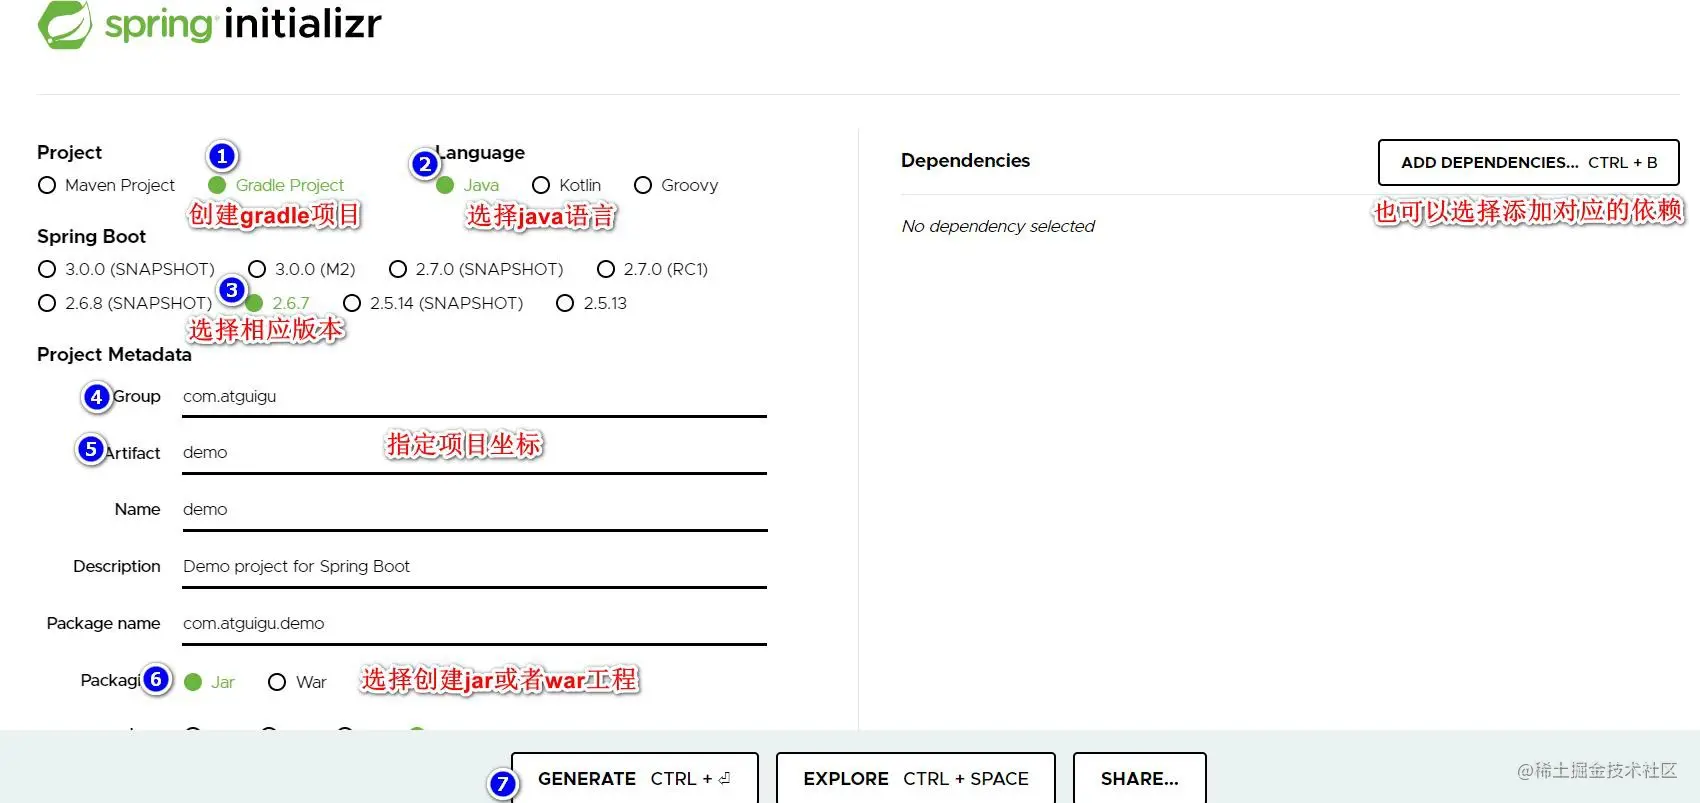This screenshot has width=1700, height=803.
Task: Click the Spring Boot section heading
Action: 91,236
